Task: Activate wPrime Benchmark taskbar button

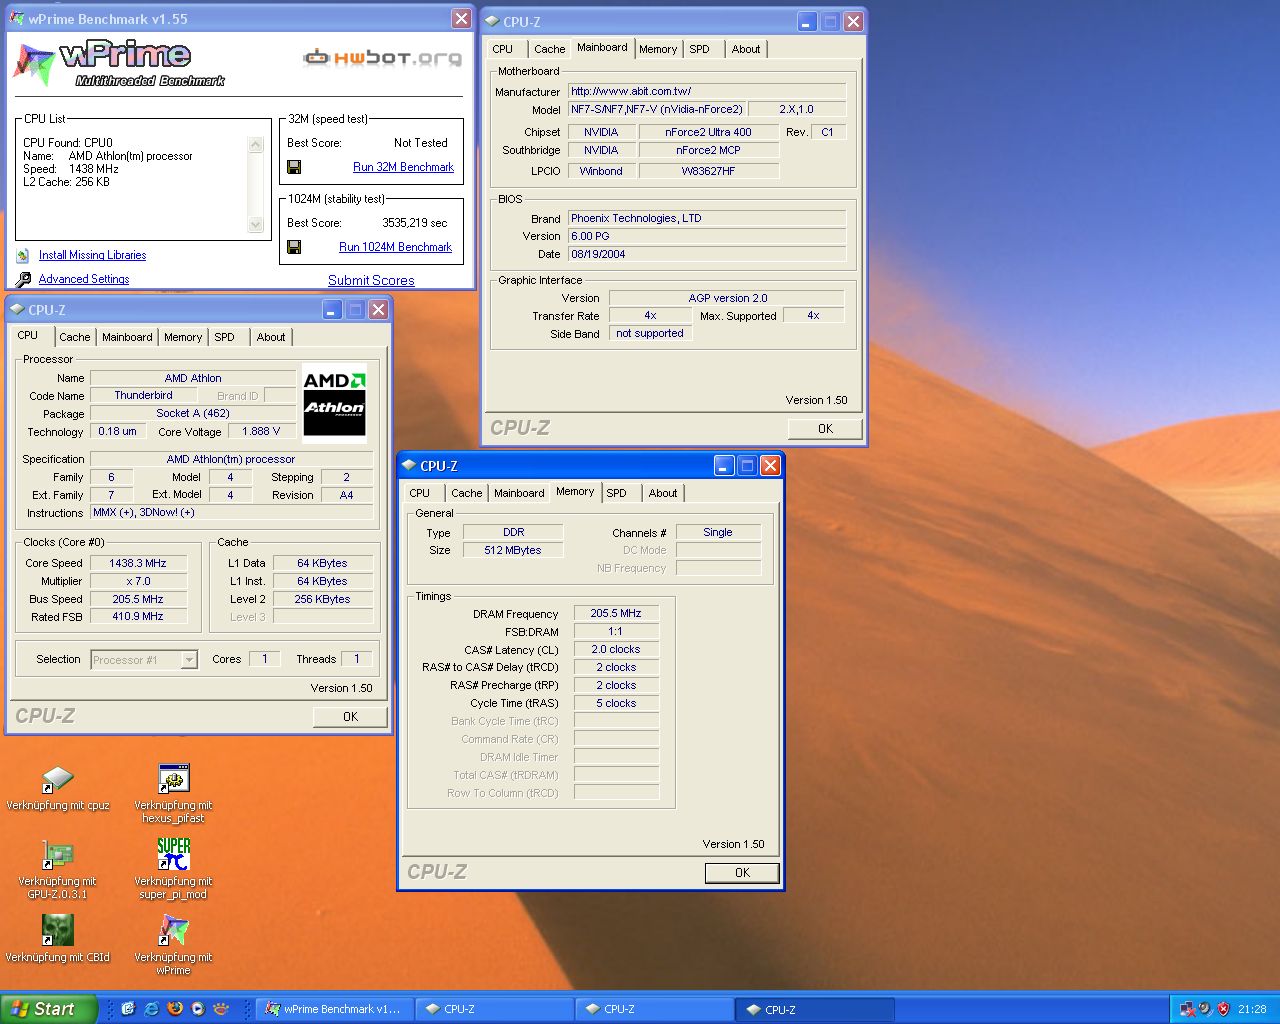Action: coord(334,1009)
